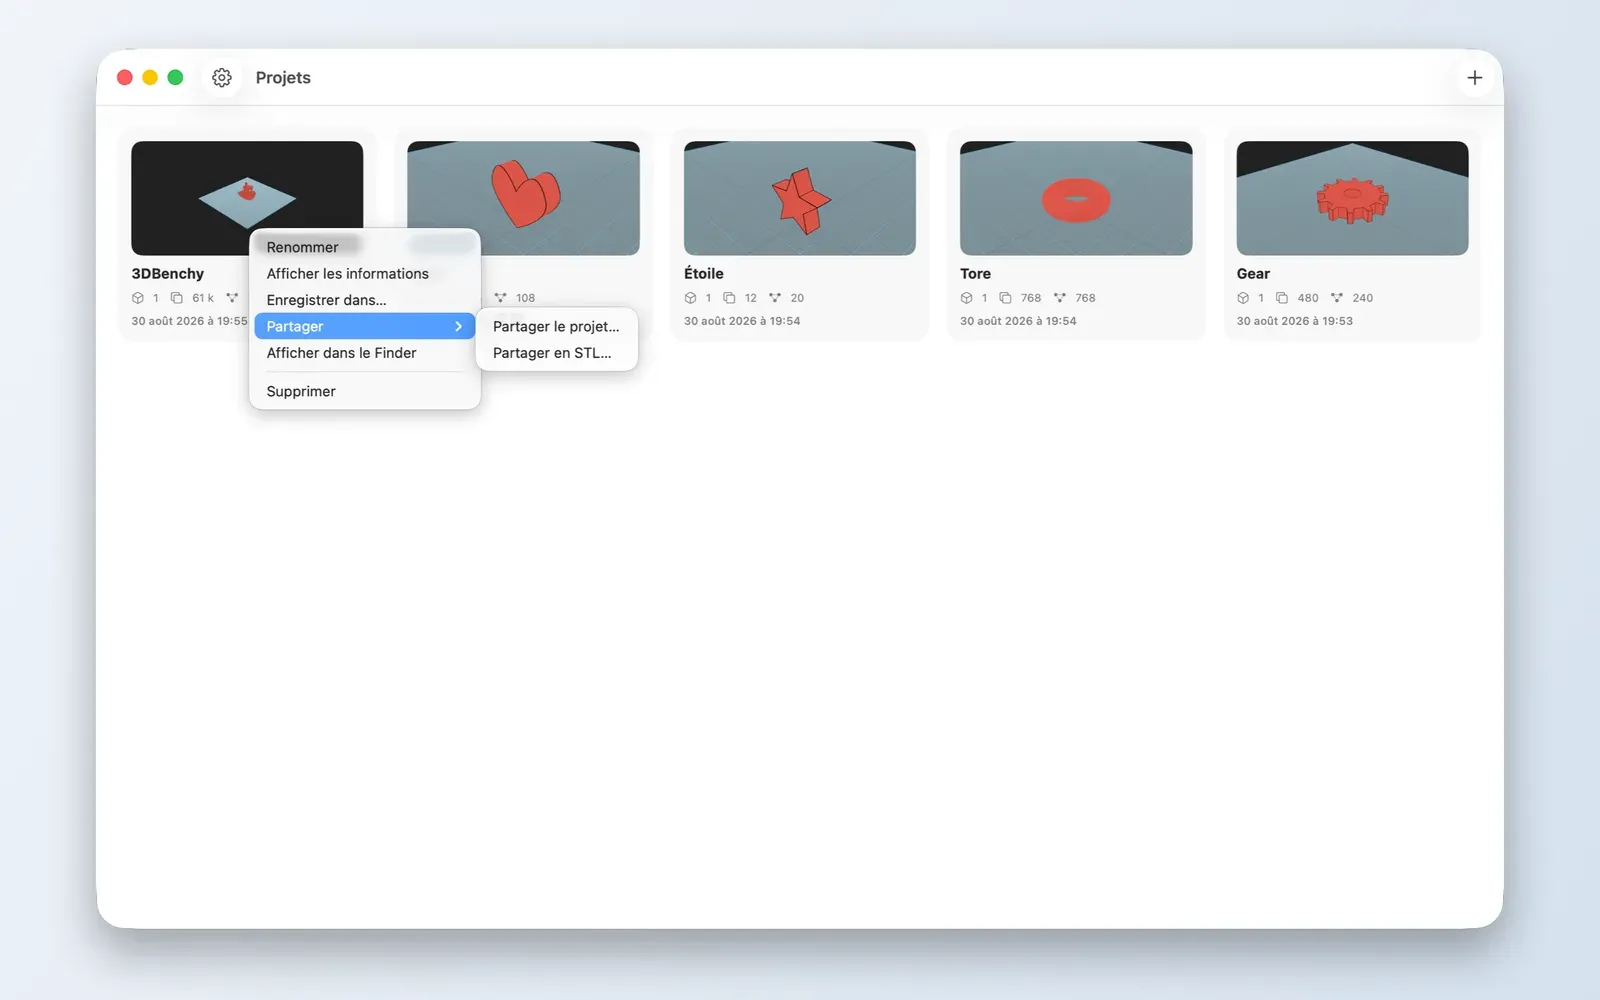1600x1000 pixels.
Task: Expand the Partager submenu chevron
Action: pos(459,326)
